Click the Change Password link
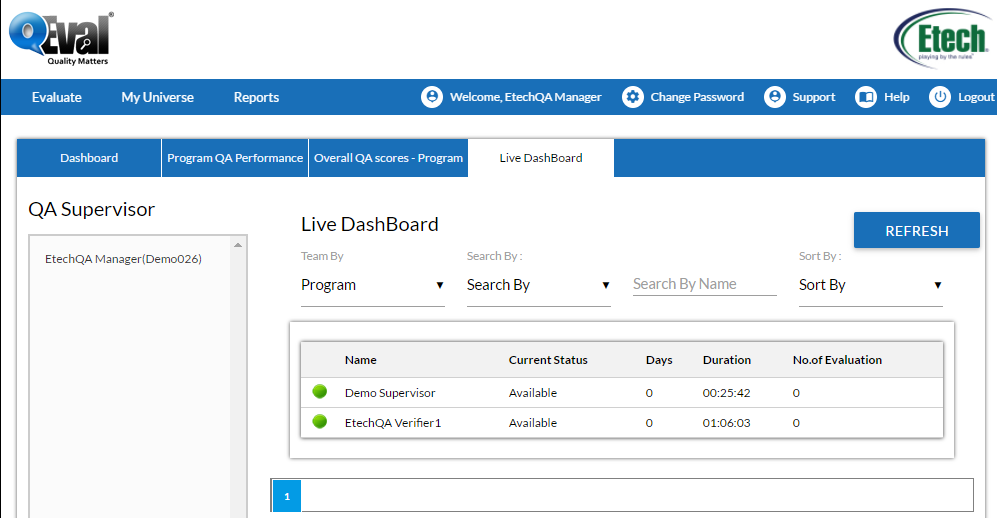Image resolution: width=997 pixels, height=518 pixels. [697, 97]
